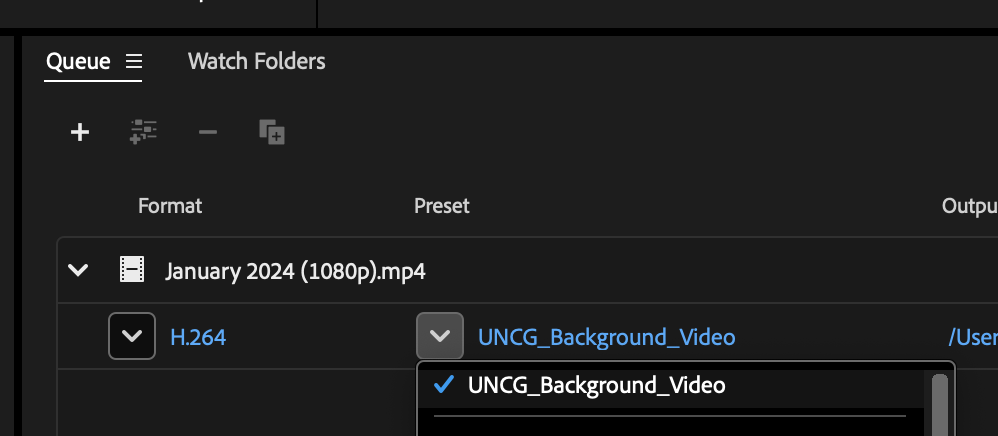Screen dimensions: 998x436
Task: Switch to the Queue tab
Action: [x=78, y=62]
